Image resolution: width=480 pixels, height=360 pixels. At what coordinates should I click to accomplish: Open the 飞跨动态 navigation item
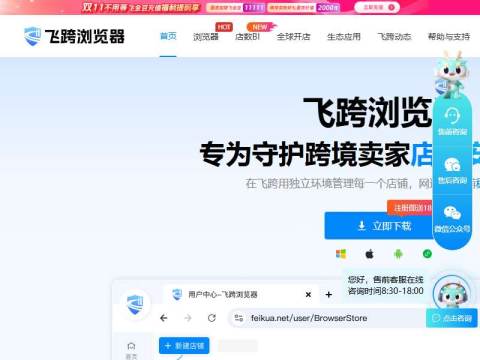[394, 37]
